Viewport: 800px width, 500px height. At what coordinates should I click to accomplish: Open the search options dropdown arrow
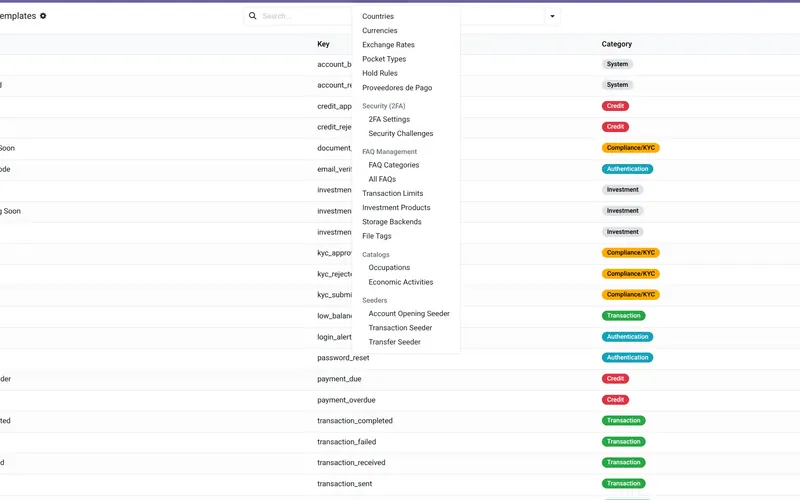(552, 16)
